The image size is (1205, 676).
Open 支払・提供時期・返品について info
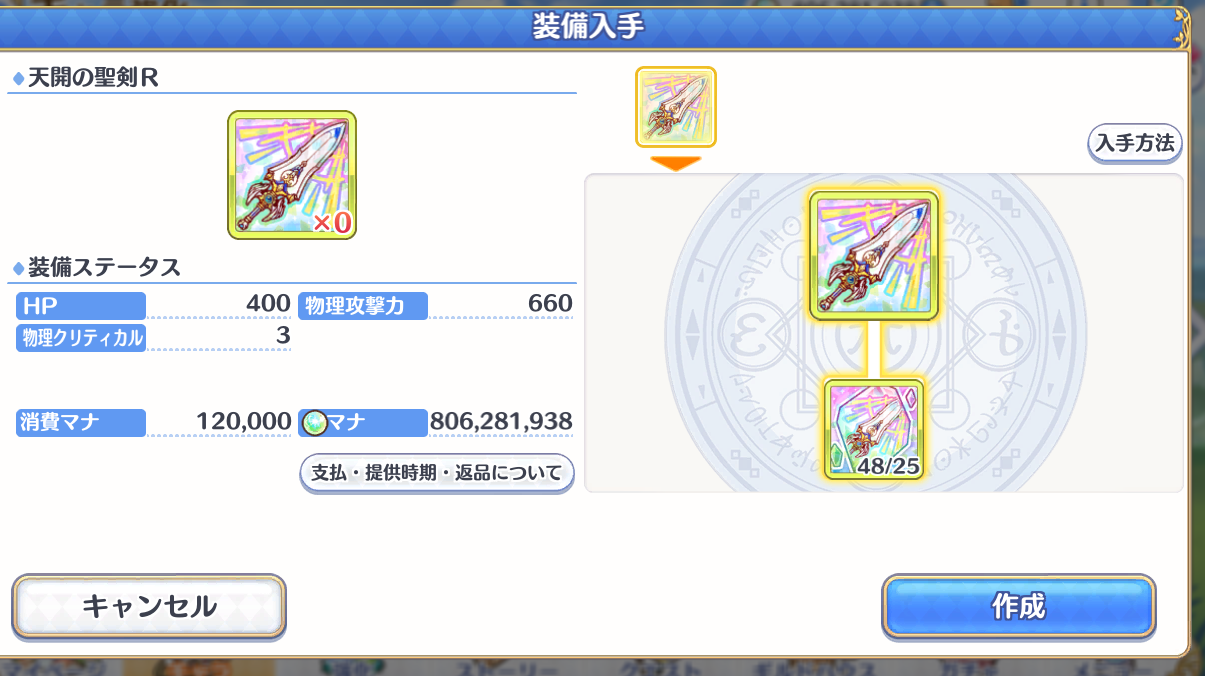click(437, 473)
